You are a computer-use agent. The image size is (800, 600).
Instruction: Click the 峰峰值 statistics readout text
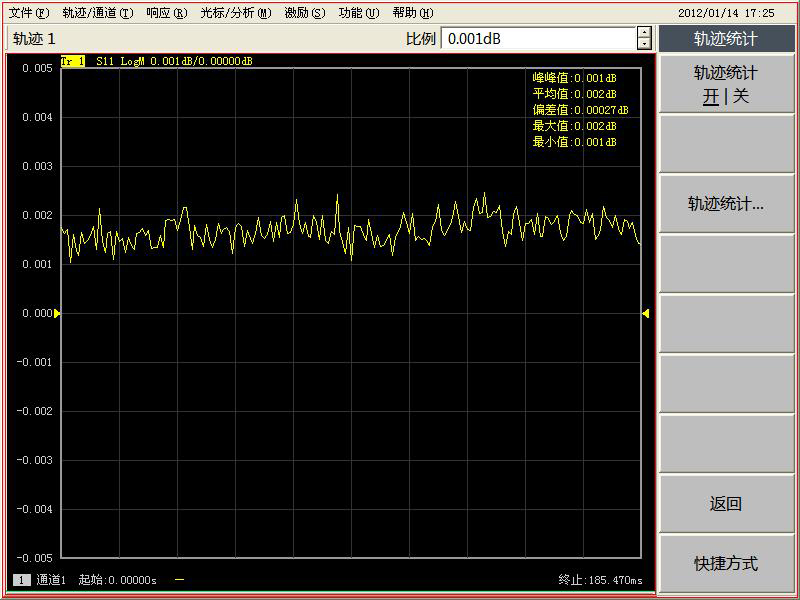(574, 78)
